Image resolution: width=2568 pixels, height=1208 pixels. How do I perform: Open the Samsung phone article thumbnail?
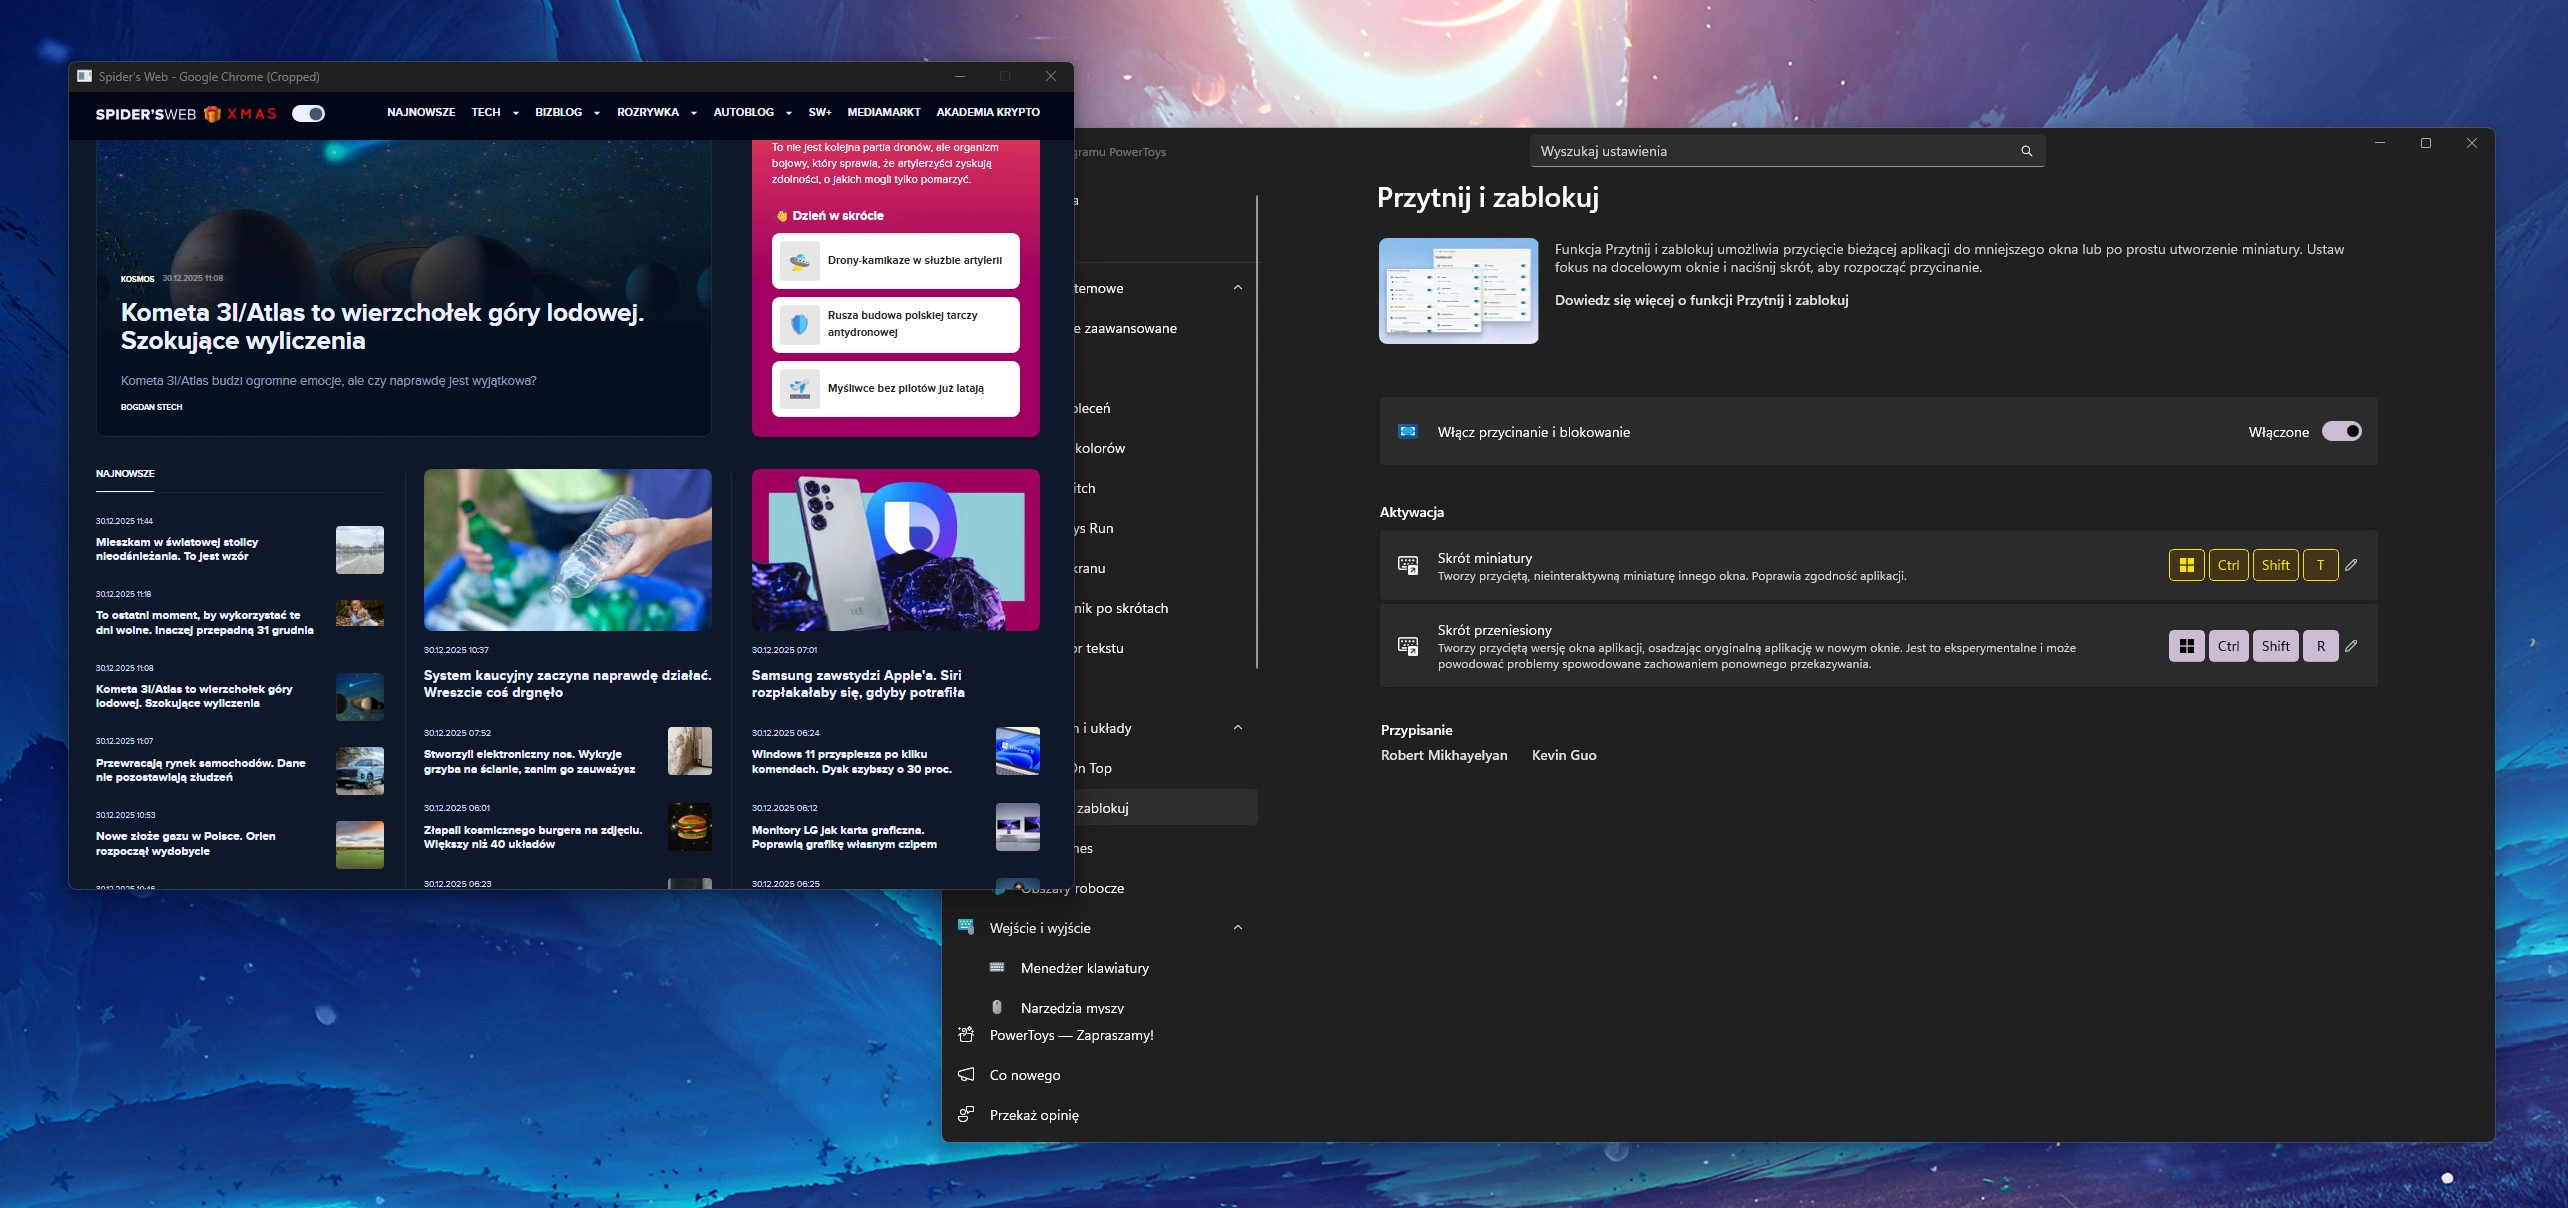coord(895,550)
